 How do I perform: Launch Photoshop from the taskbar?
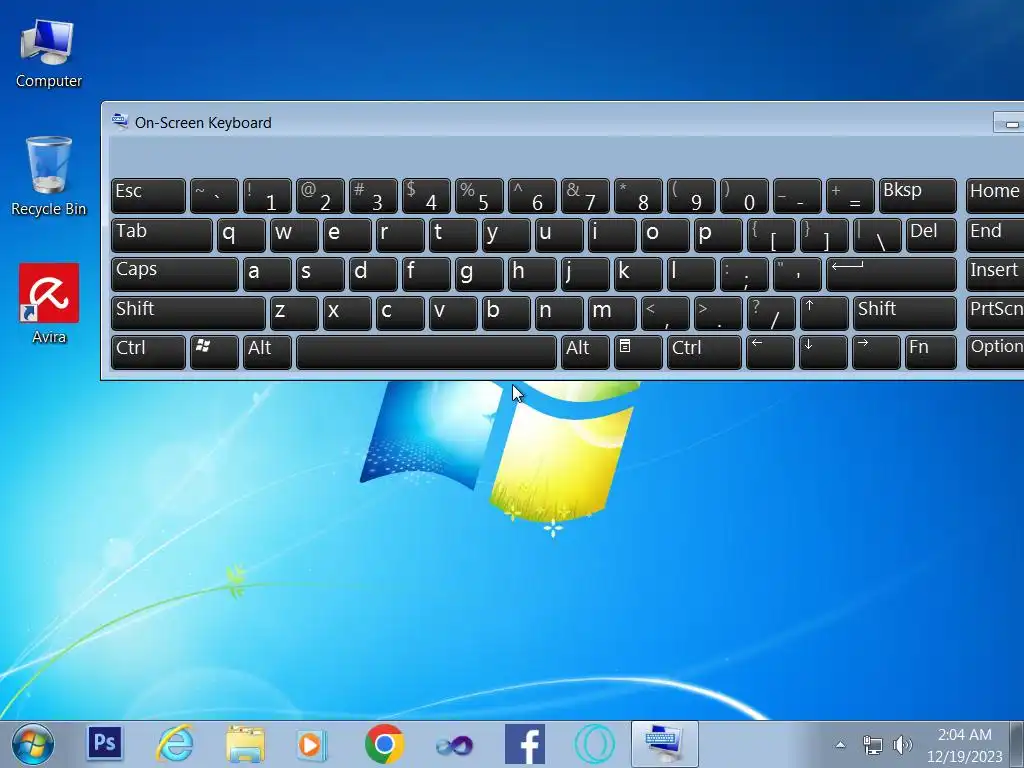click(x=104, y=743)
